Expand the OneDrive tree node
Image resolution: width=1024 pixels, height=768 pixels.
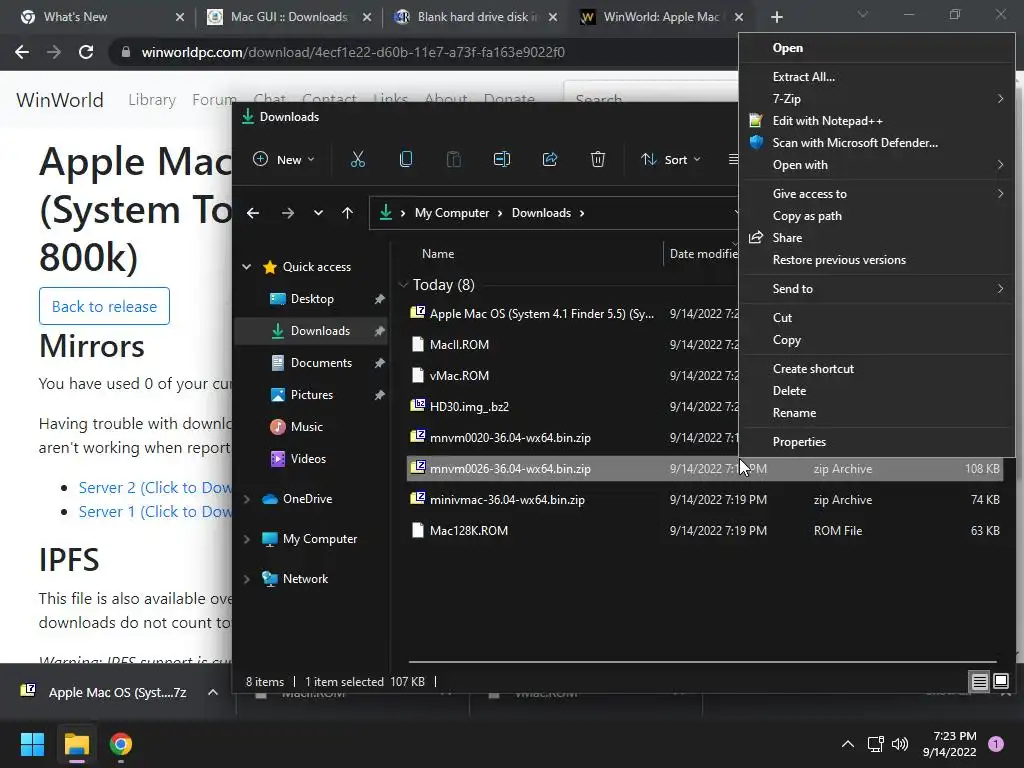(x=247, y=499)
